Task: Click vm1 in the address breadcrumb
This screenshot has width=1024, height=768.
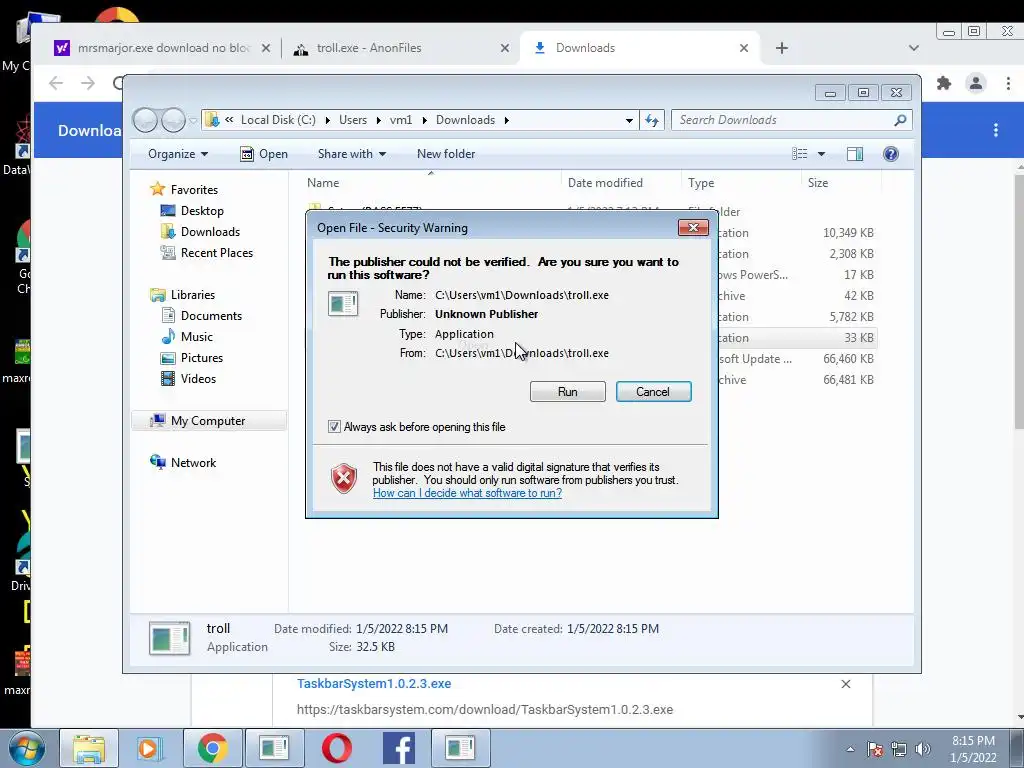Action: point(401,120)
